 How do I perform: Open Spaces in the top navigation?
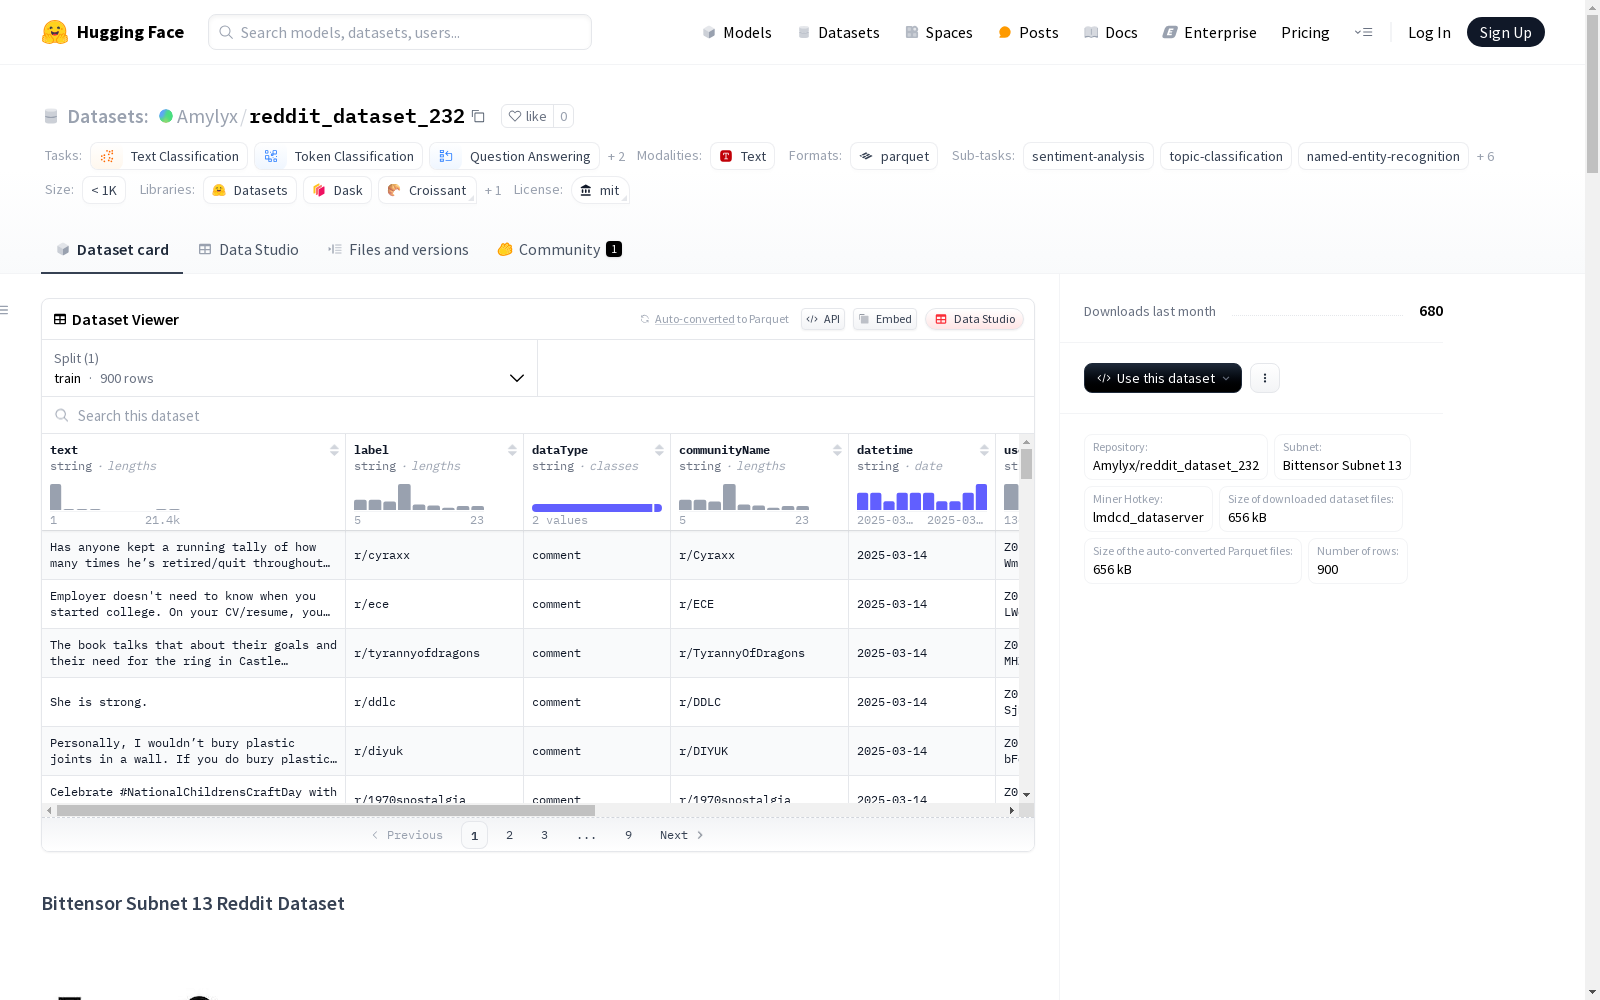coord(939,32)
